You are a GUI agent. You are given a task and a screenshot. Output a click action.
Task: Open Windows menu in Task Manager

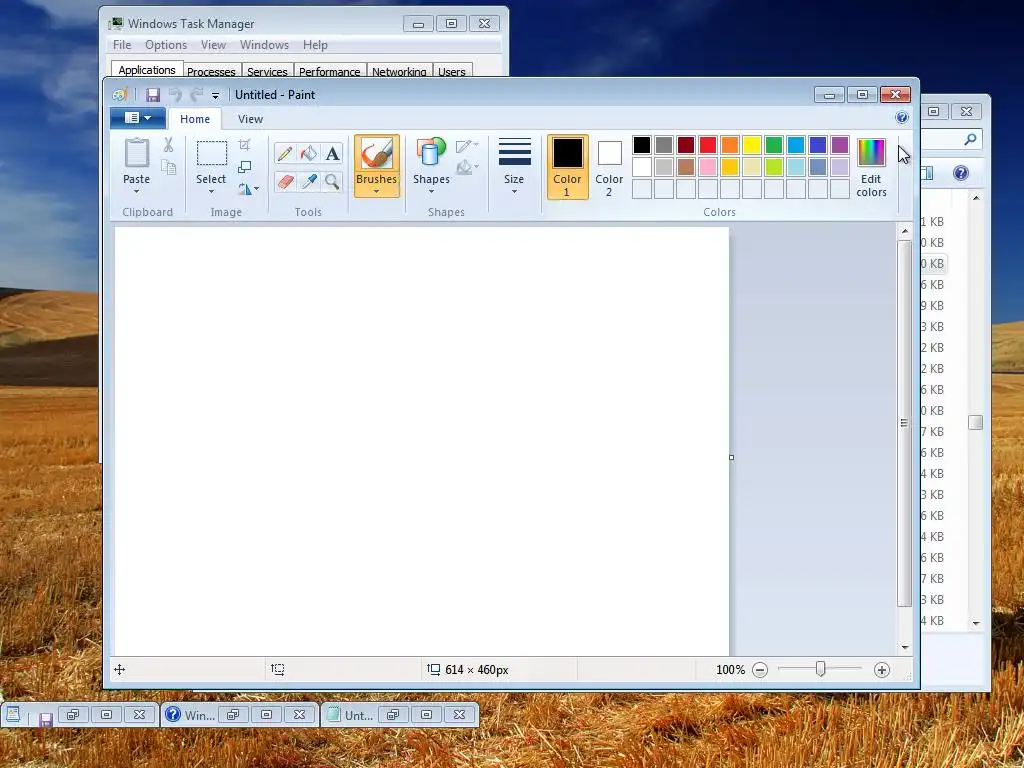pyautogui.click(x=264, y=45)
